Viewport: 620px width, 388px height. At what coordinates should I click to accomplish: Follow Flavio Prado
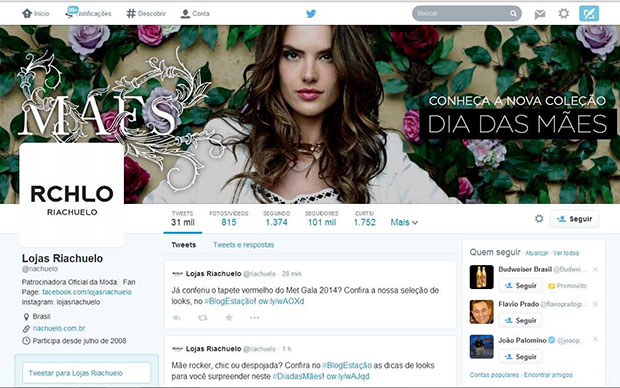pos(521,320)
